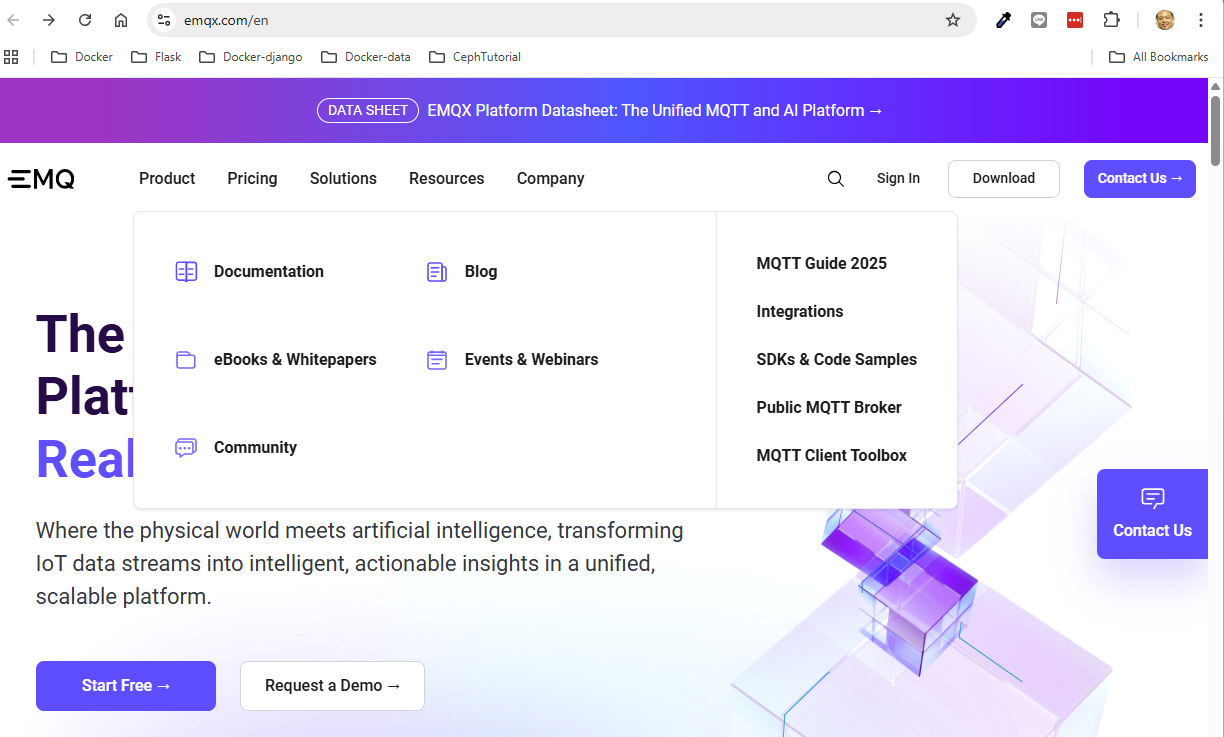Bookmark this page with the star icon
1224x737 pixels.
(953, 20)
